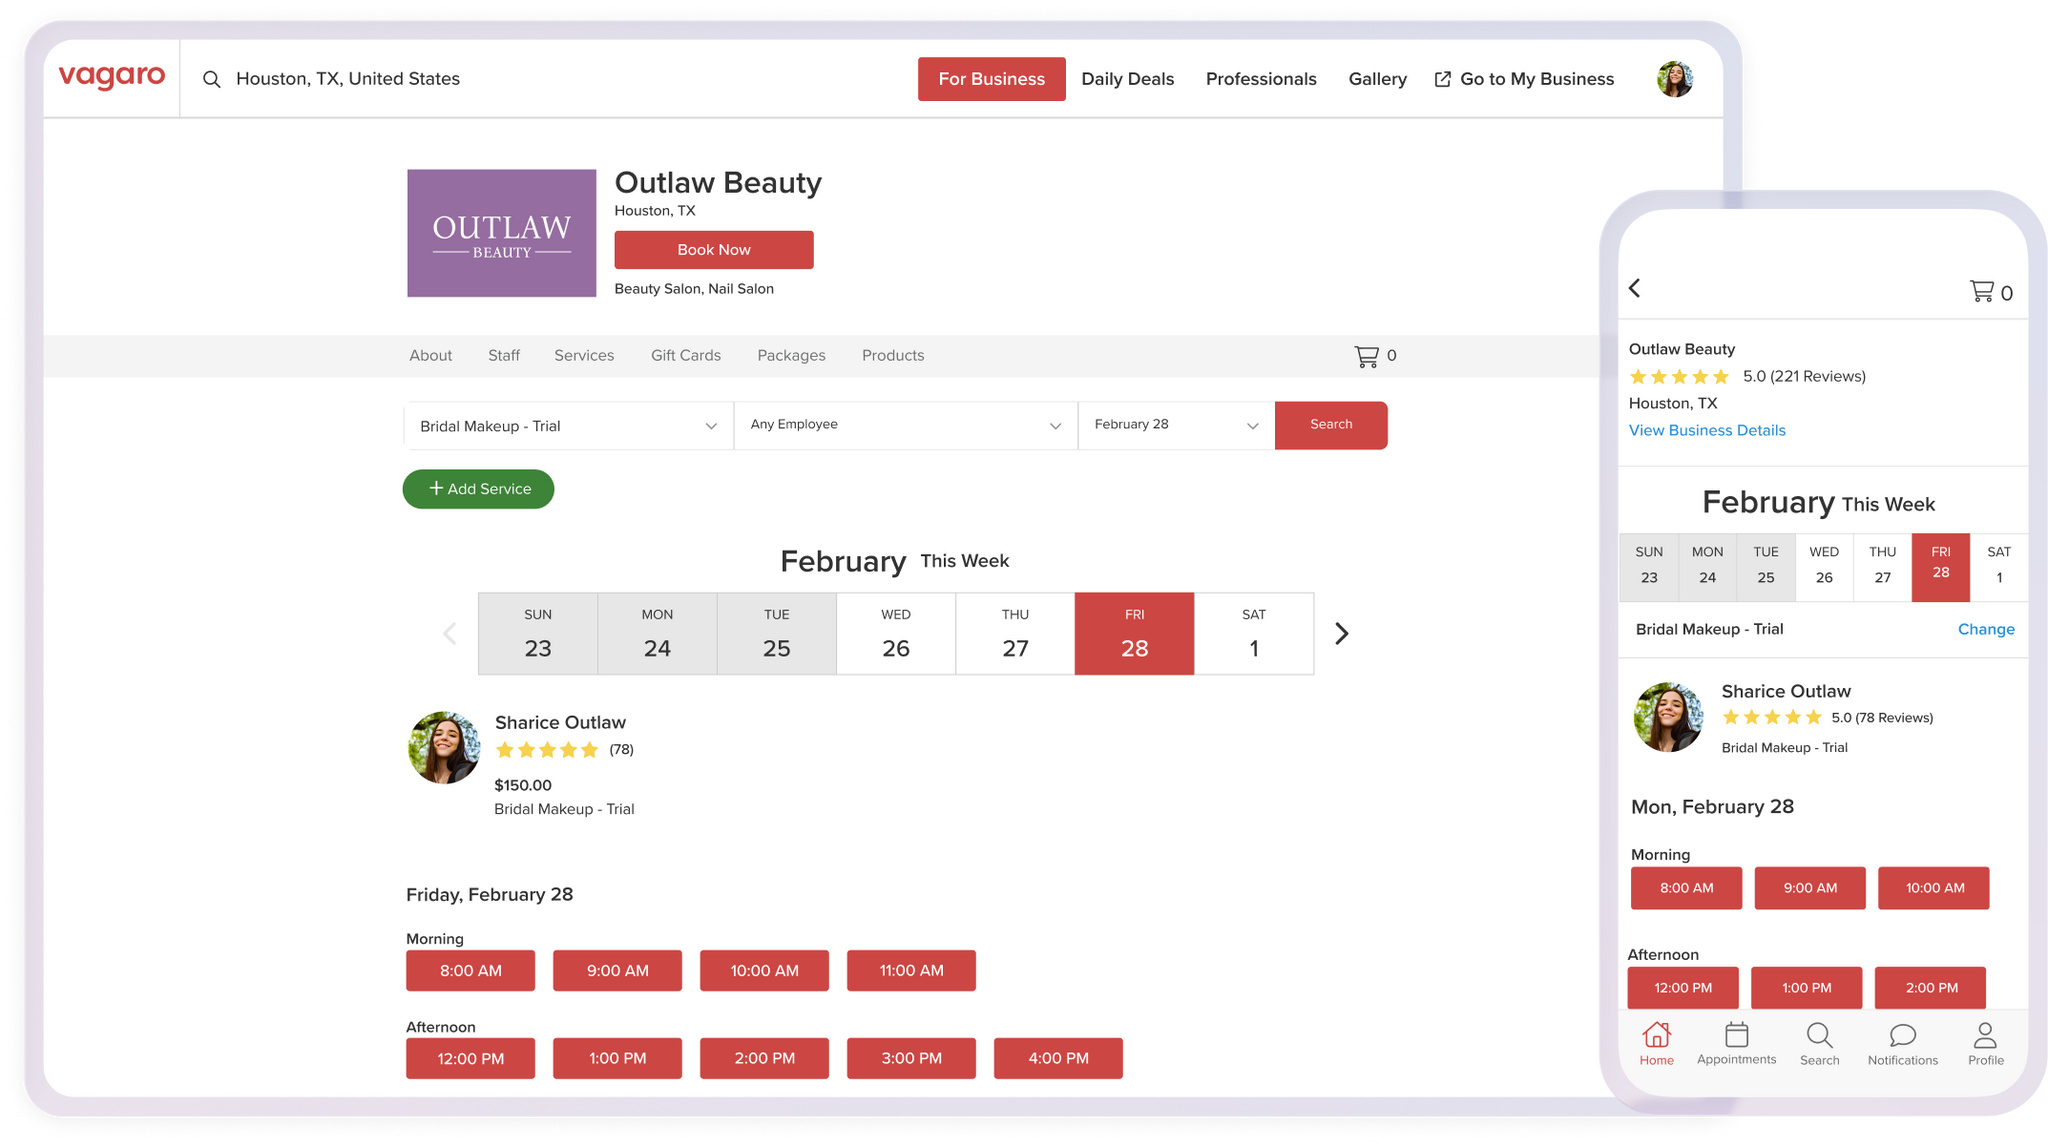2048x1145 pixels.
Task: Select WED 26 in mobile calendar
Action: coord(1824,567)
